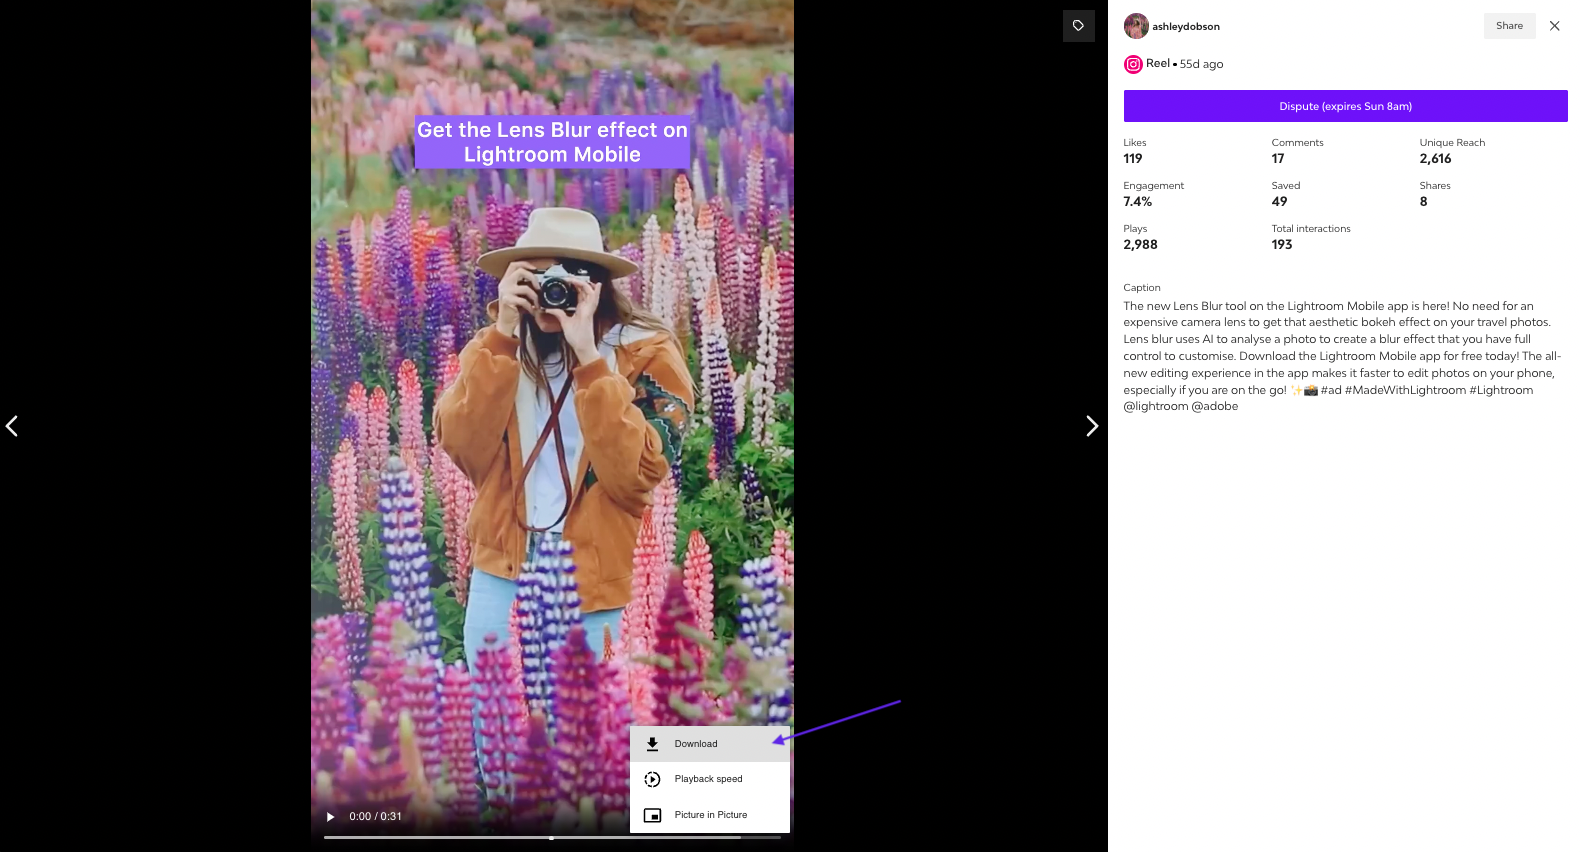Click the Comments value 17
1580x852 pixels.
(x=1278, y=159)
